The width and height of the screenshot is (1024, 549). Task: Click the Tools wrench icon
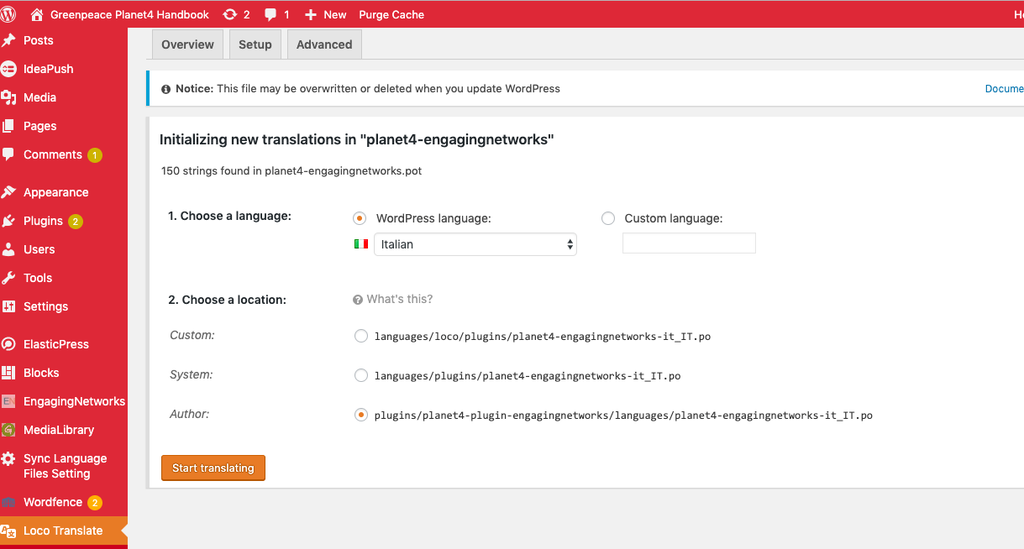[8, 278]
